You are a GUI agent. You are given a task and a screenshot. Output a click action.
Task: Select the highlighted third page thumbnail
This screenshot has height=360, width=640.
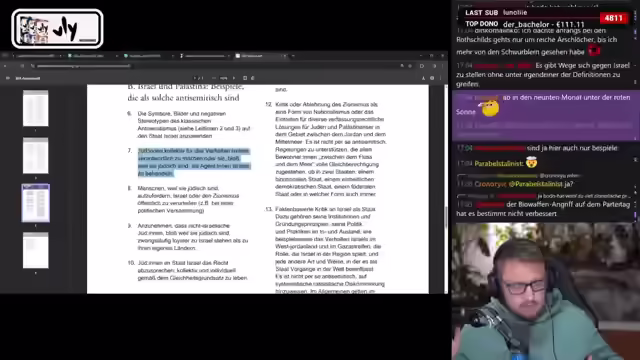click(x=36, y=203)
